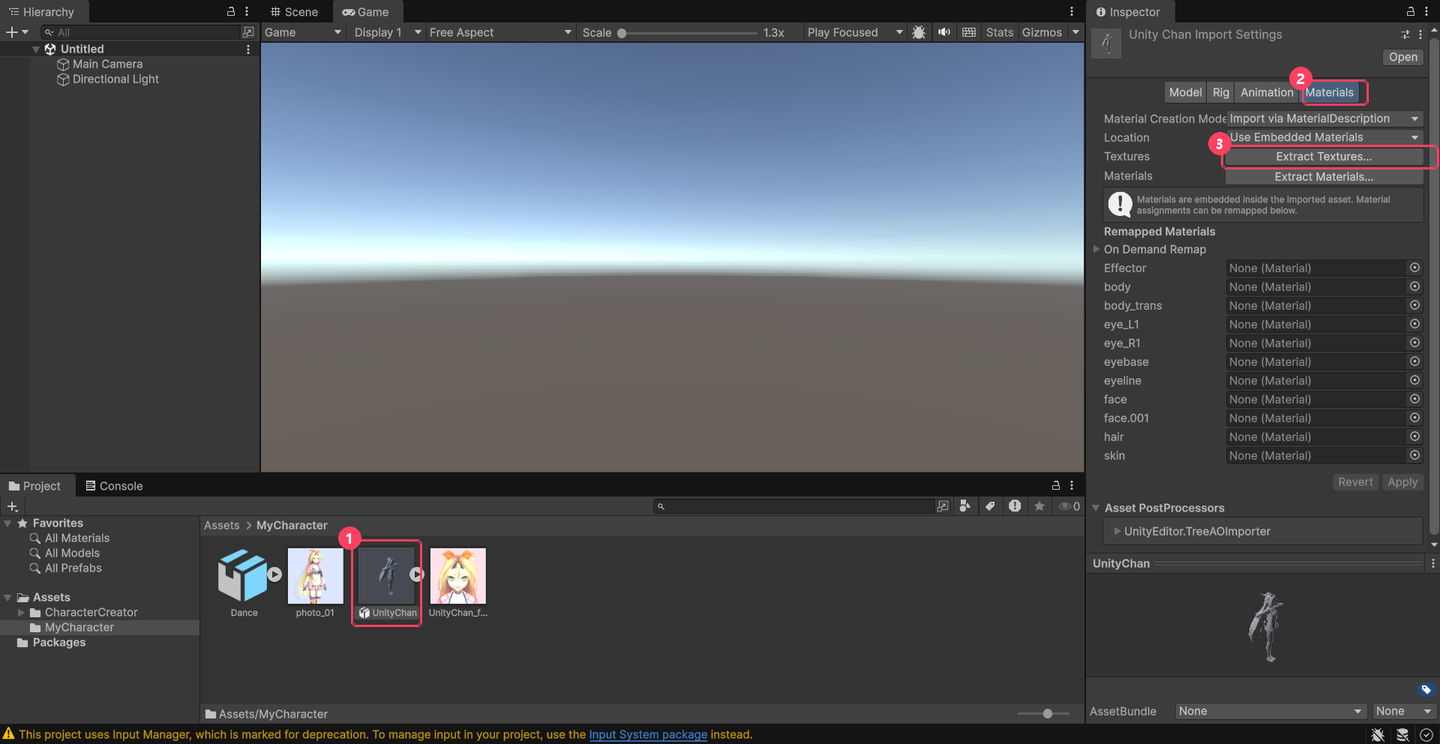Open the material picker for skin
The height and width of the screenshot is (744, 1440).
click(x=1415, y=456)
